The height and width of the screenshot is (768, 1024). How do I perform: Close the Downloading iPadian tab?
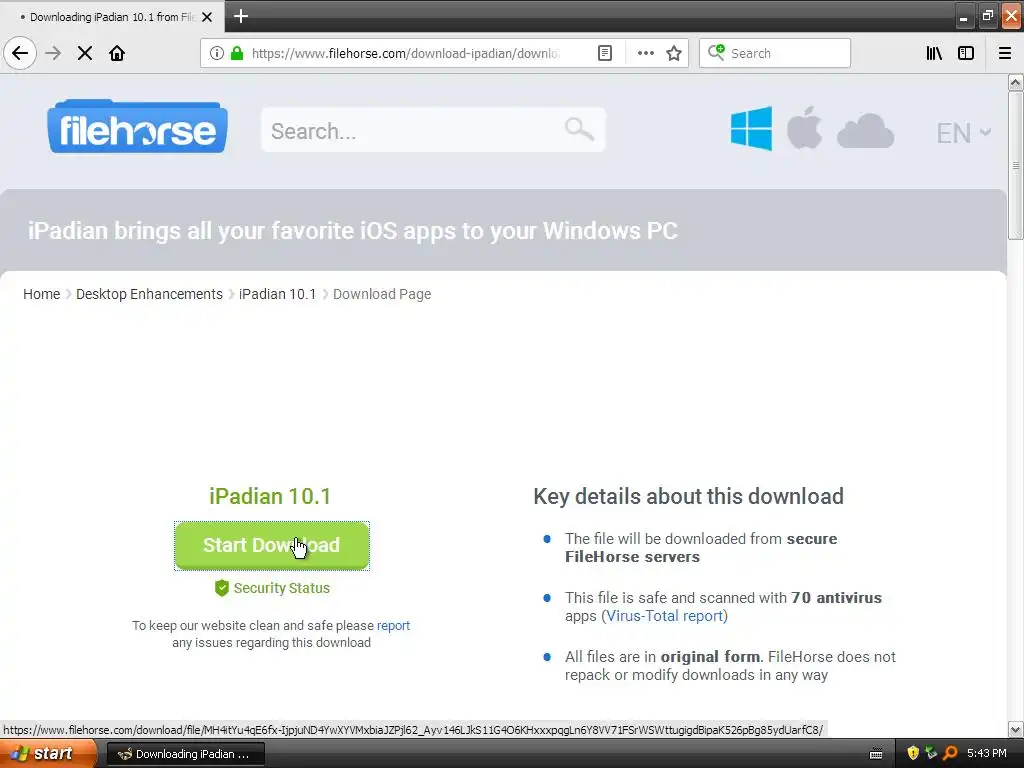(x=207, y=17)
